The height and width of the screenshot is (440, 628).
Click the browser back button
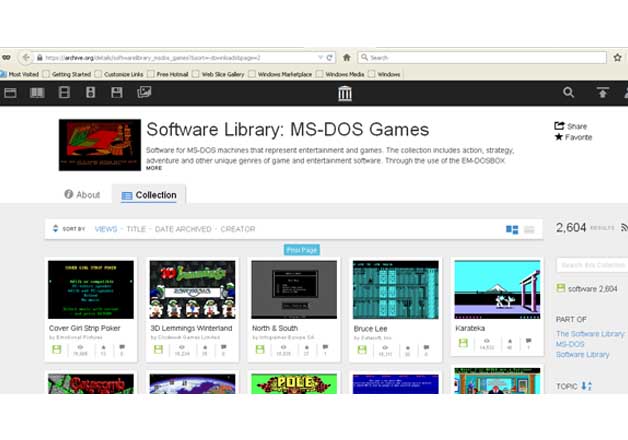click(26, 58)
